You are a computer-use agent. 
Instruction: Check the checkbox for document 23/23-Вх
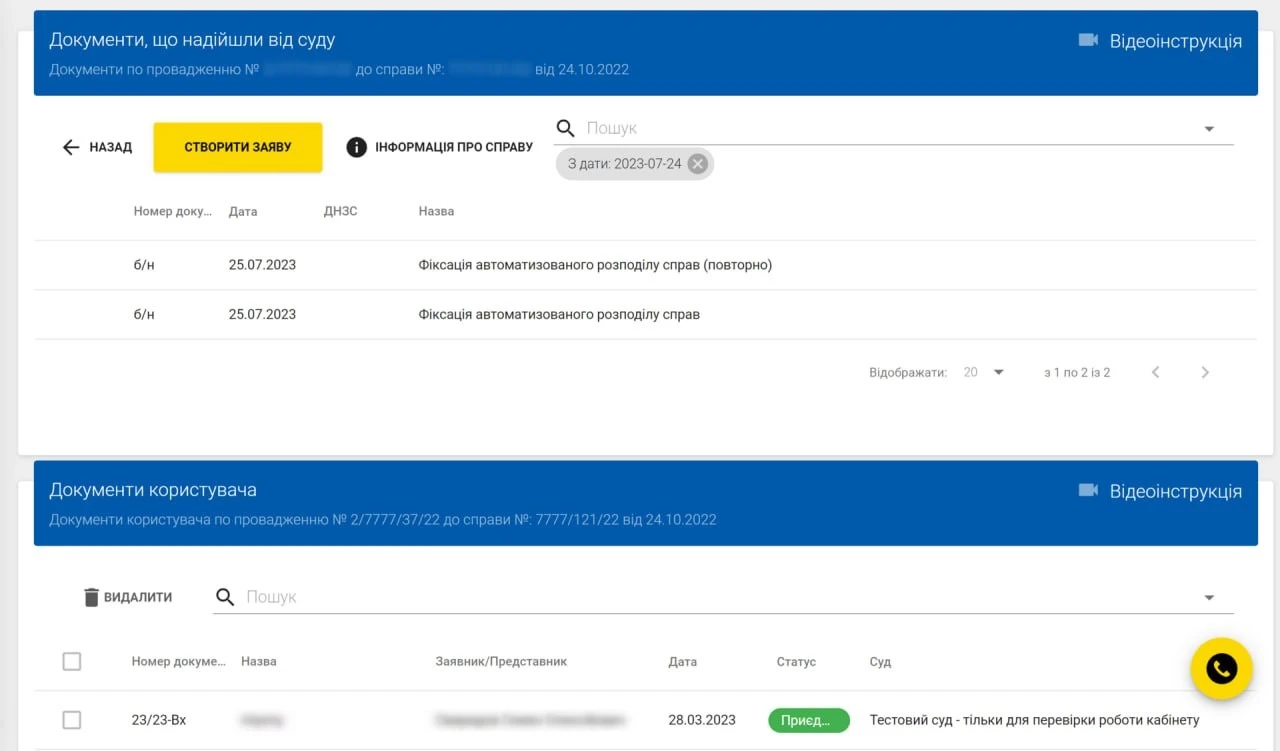(x=72, y=720)
